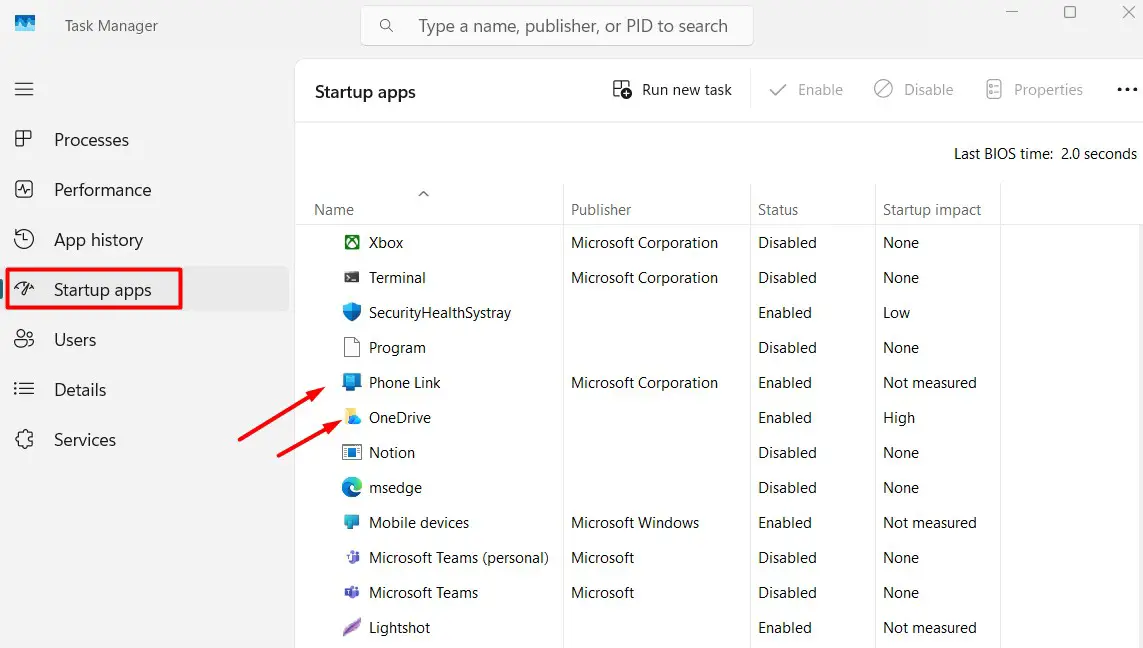Click the Name column sort chevron
The width and height of the screenshot is (1143, 648).
(423, 193)
